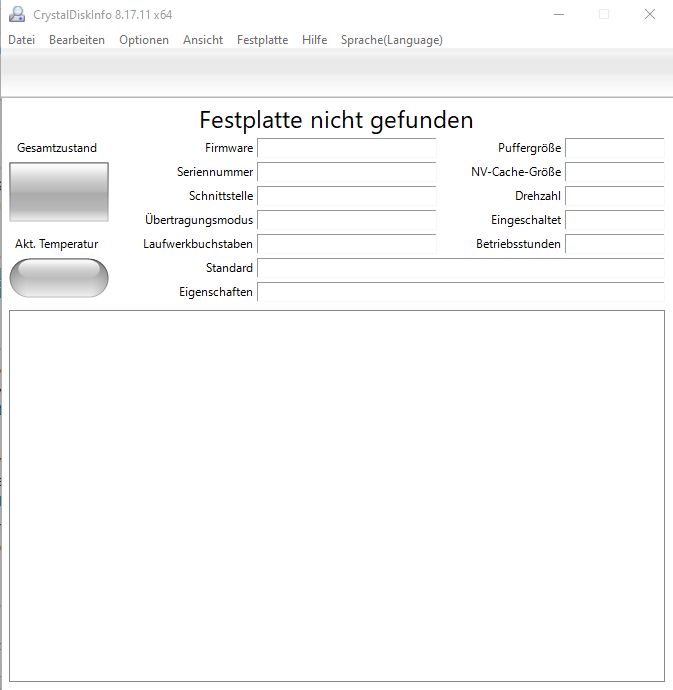
Task: Open the Bearbeiten menu
Action: [77, 40]
